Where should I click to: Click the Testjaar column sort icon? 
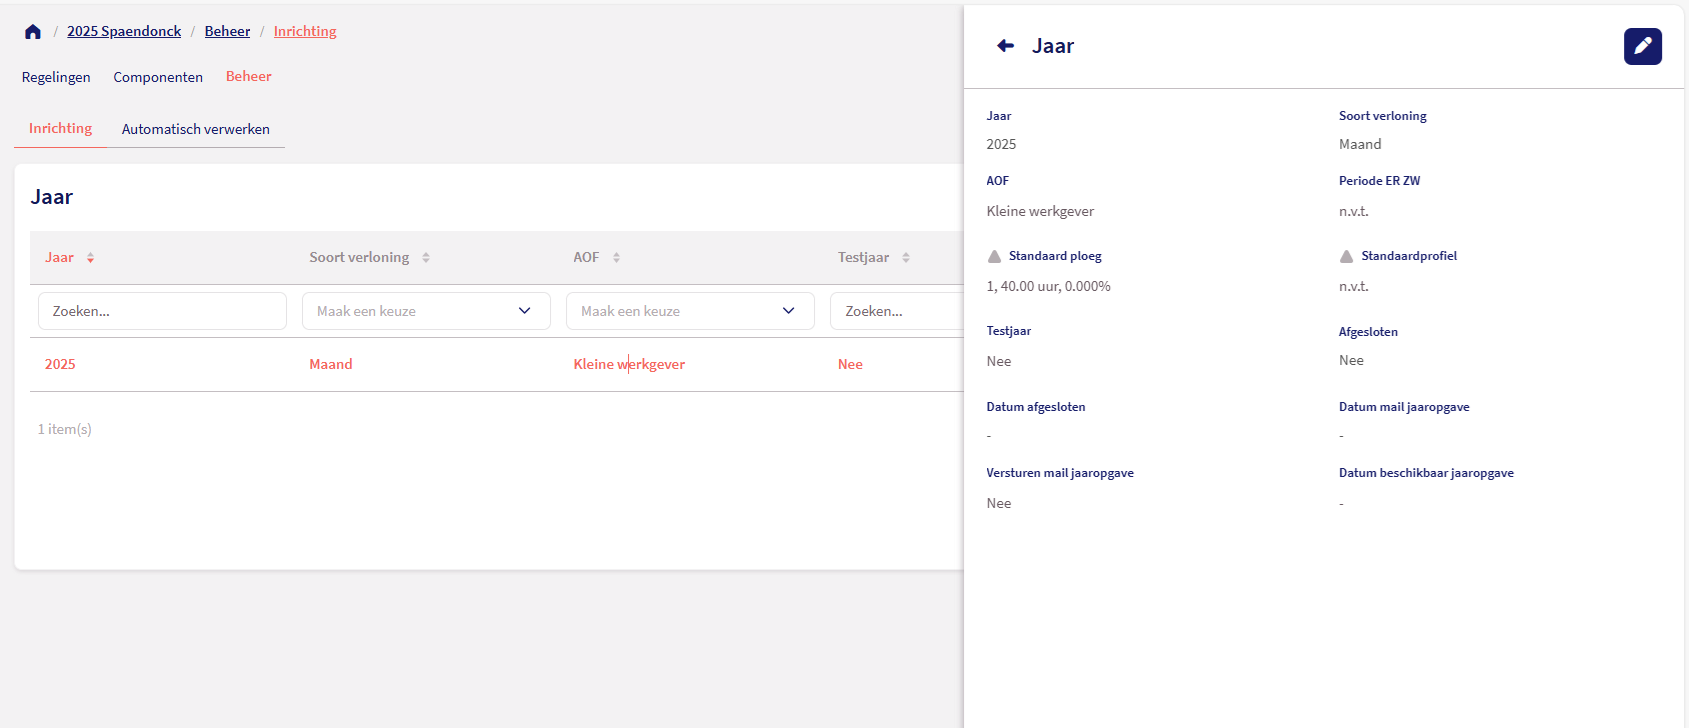pyautogui.click(x=906, y=258)
